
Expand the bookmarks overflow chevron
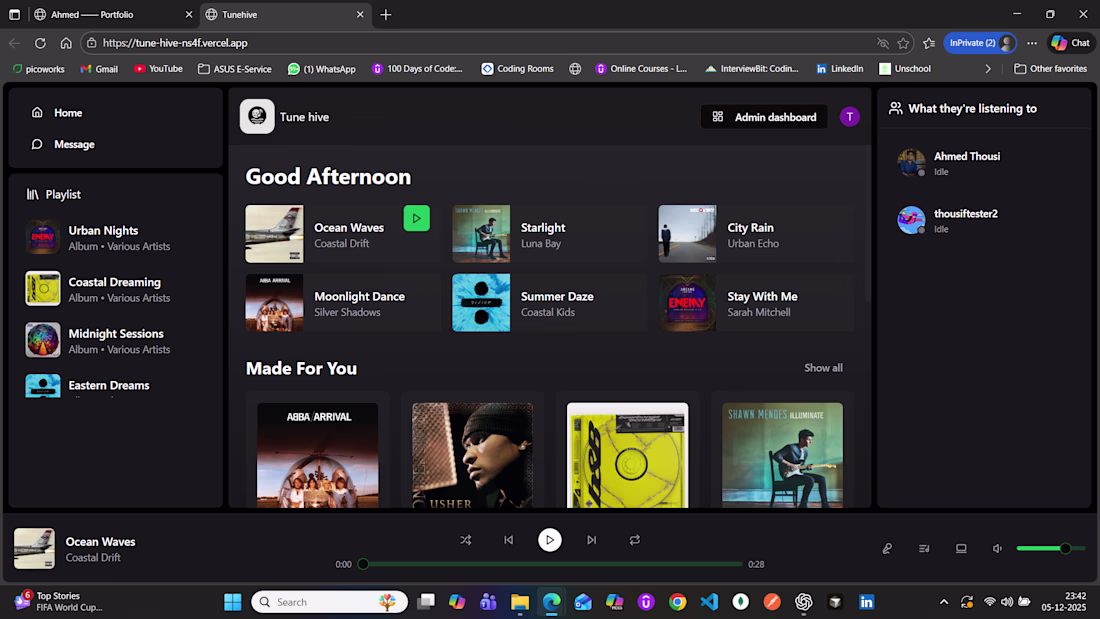pyautogui.click(x=988, y=69)
